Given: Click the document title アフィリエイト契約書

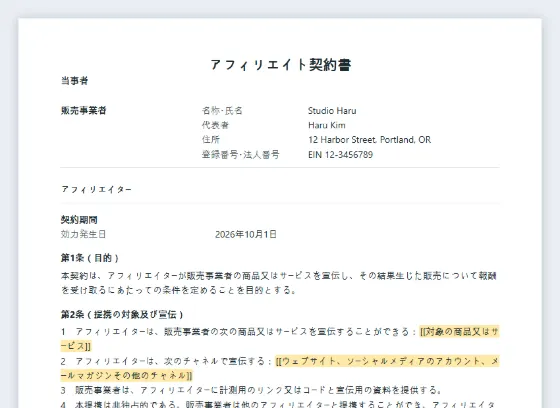Looking at the screenshot, I should click(281, 65).
